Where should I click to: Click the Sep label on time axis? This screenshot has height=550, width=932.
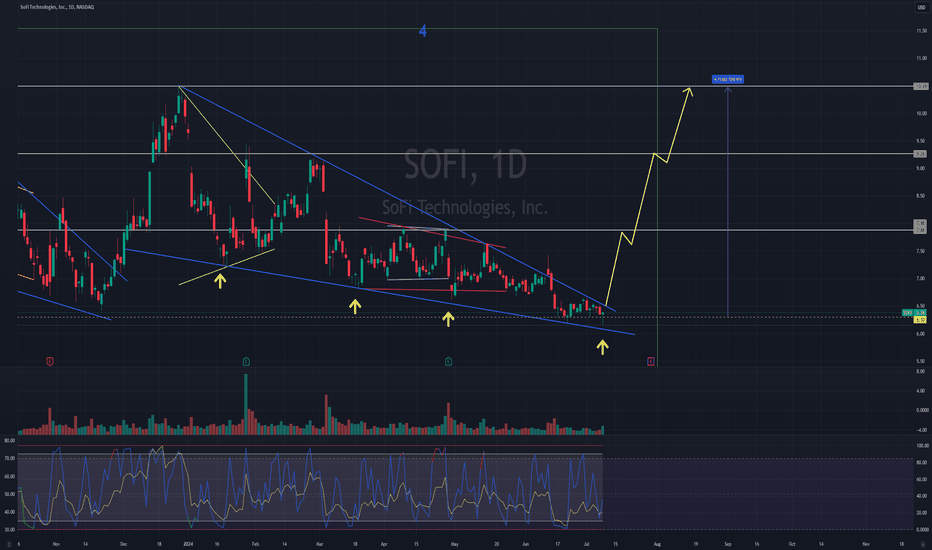pos(728,544)
